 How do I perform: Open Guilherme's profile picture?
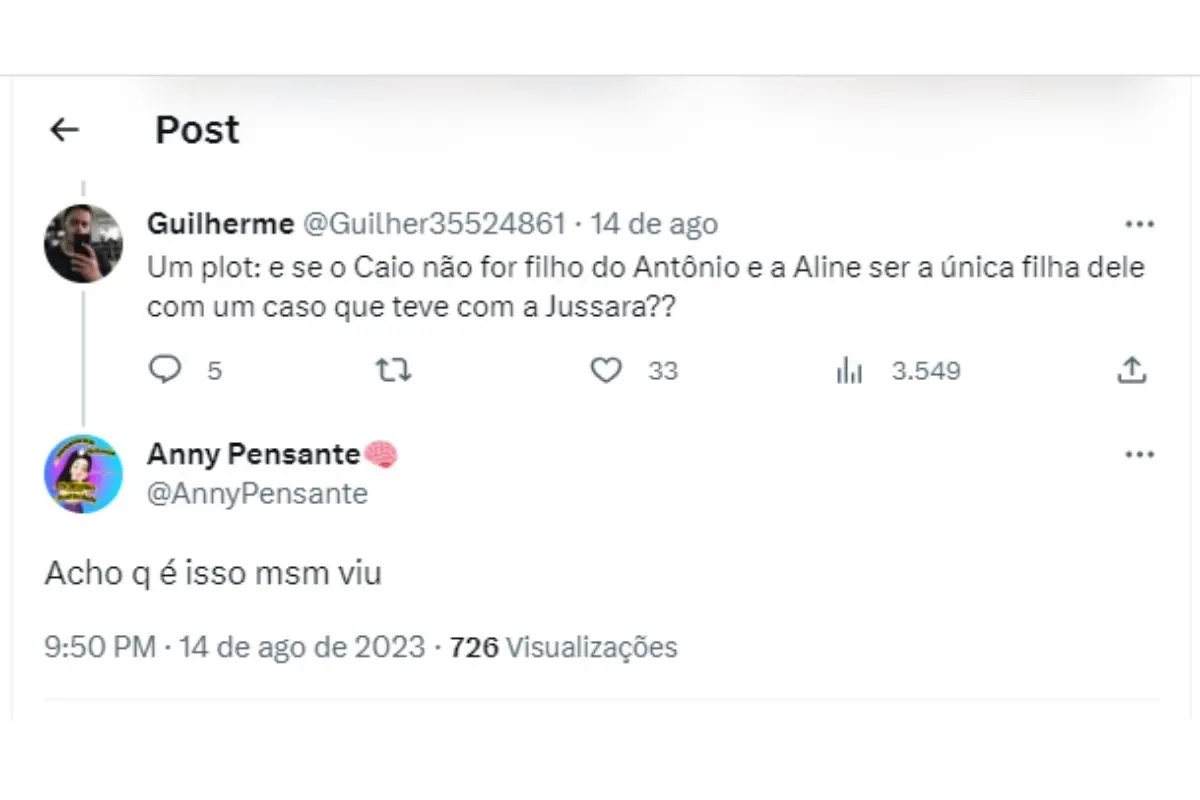click(x=83, y=243)
